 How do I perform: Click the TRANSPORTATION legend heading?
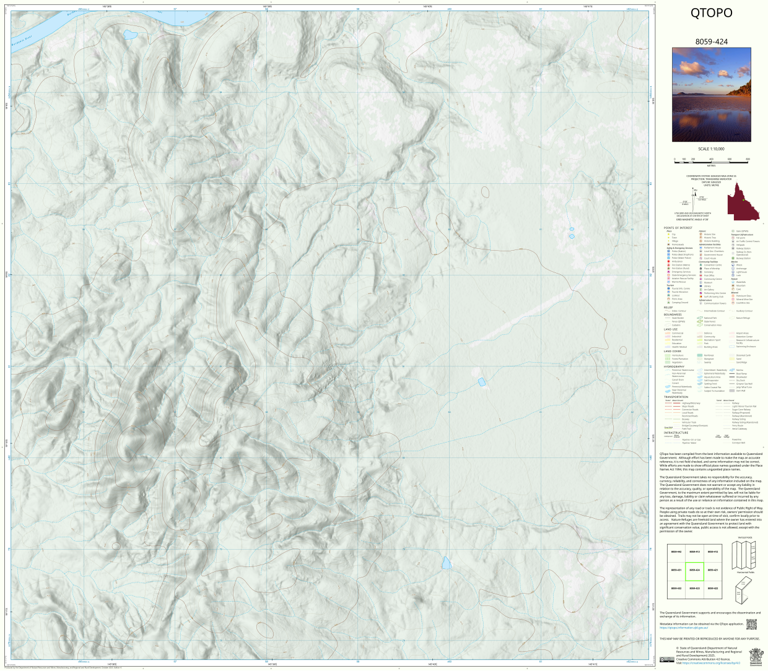(x=676, y=397)
